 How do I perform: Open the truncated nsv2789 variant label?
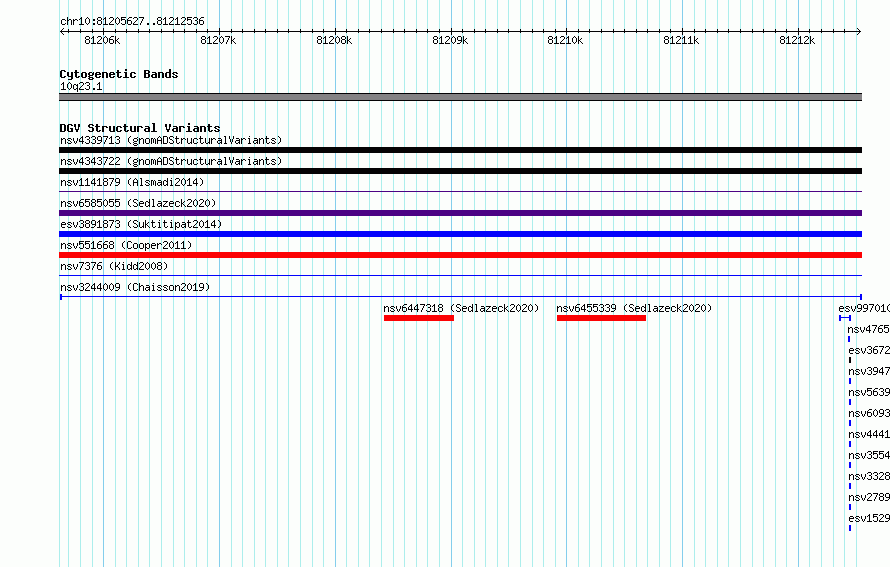point(869,497)
